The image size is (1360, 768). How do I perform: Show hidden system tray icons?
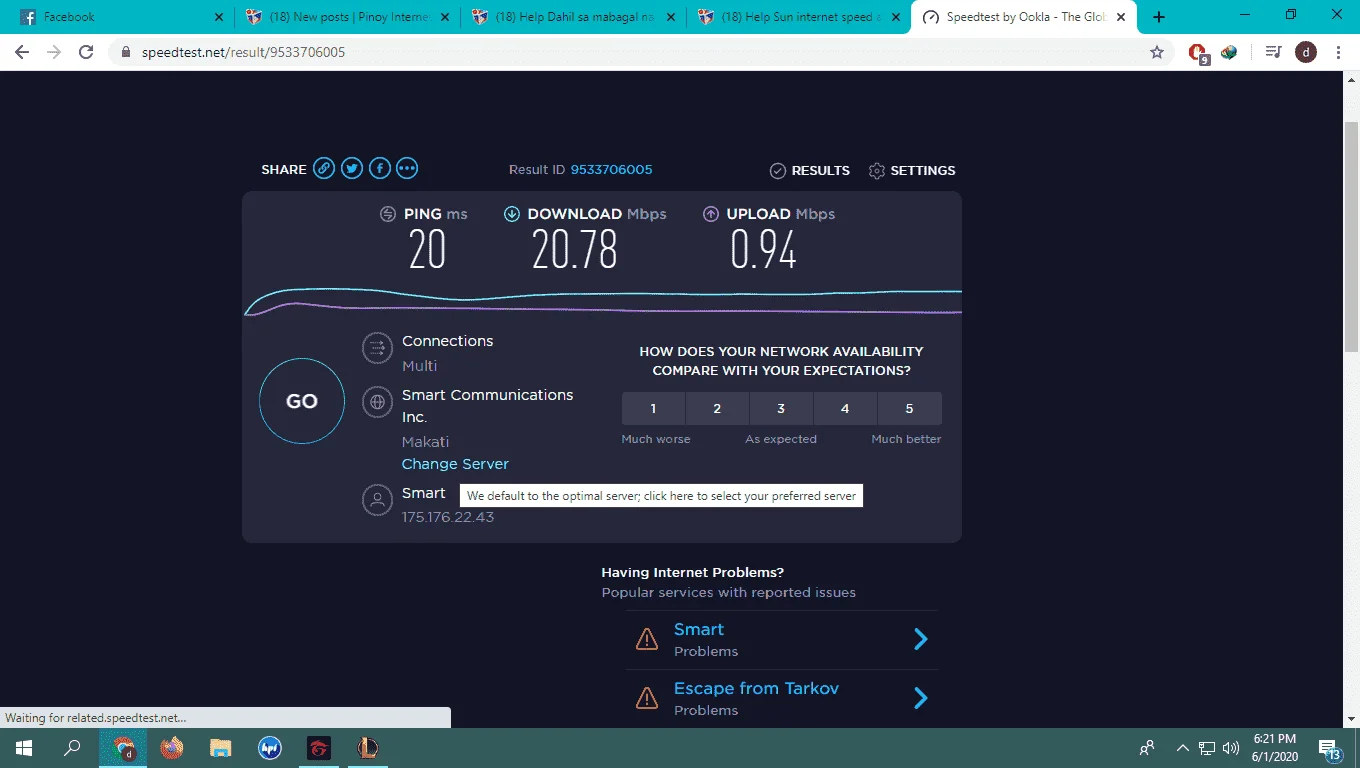1183,748
